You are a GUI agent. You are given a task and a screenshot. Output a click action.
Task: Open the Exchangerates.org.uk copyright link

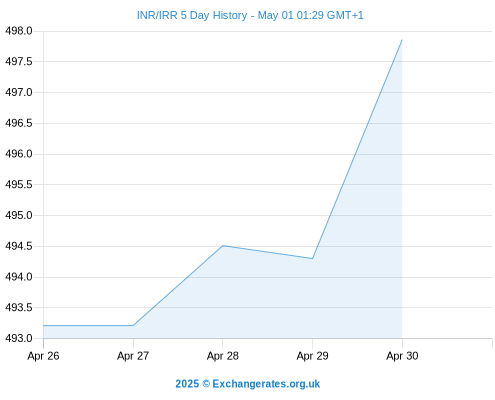pyautogui.click(x=248, y=384)
